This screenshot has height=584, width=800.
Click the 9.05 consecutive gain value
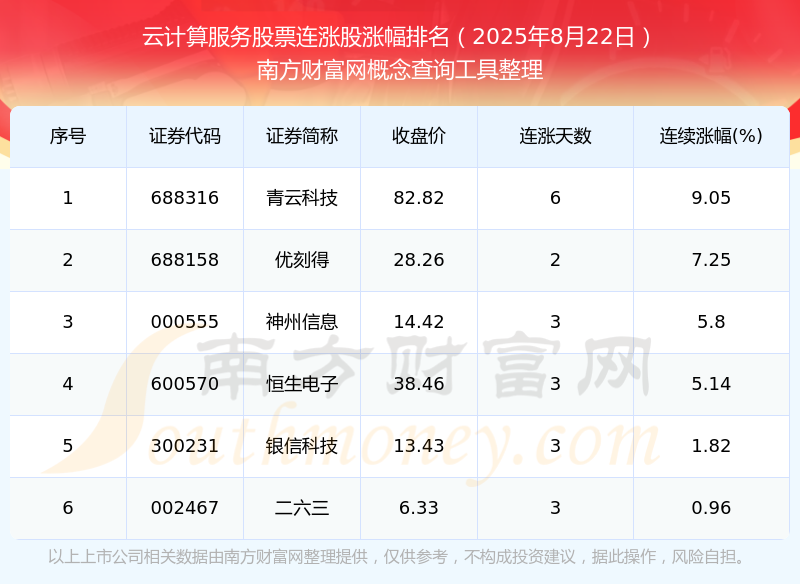711,198
